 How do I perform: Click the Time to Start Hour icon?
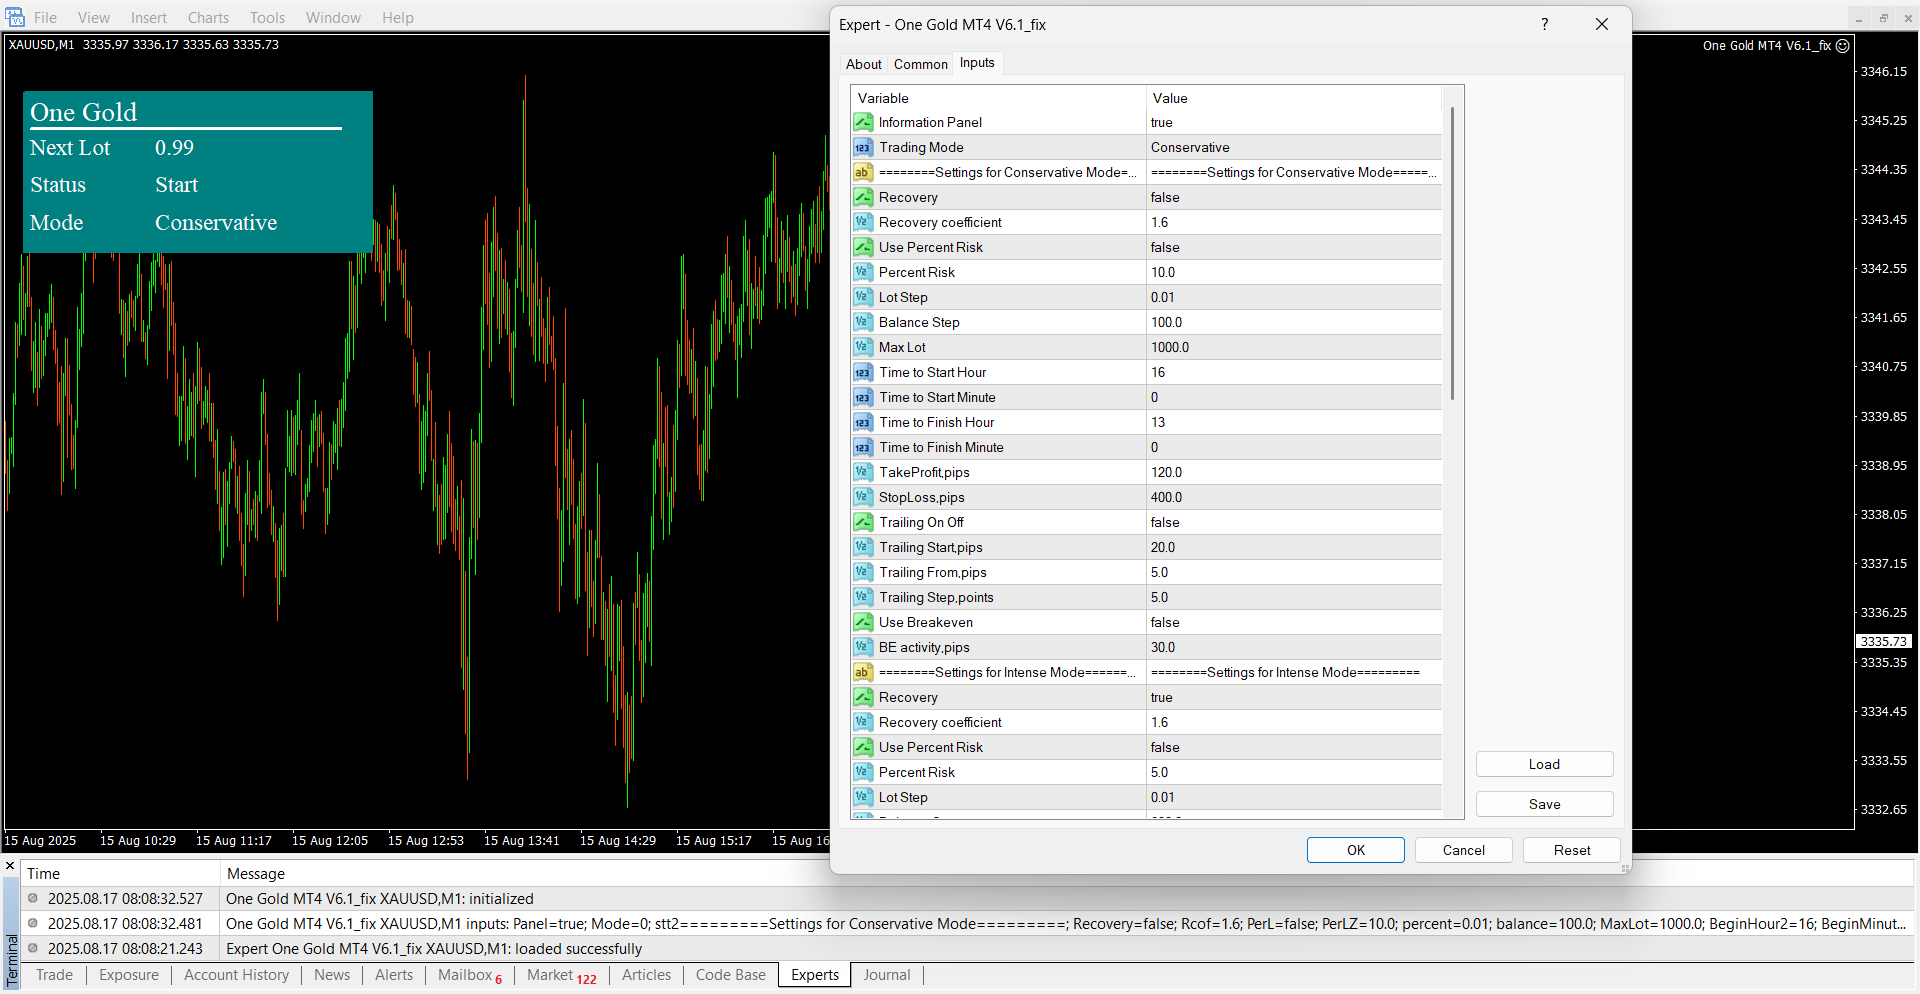pyautogui.click(x=863, y=372)
